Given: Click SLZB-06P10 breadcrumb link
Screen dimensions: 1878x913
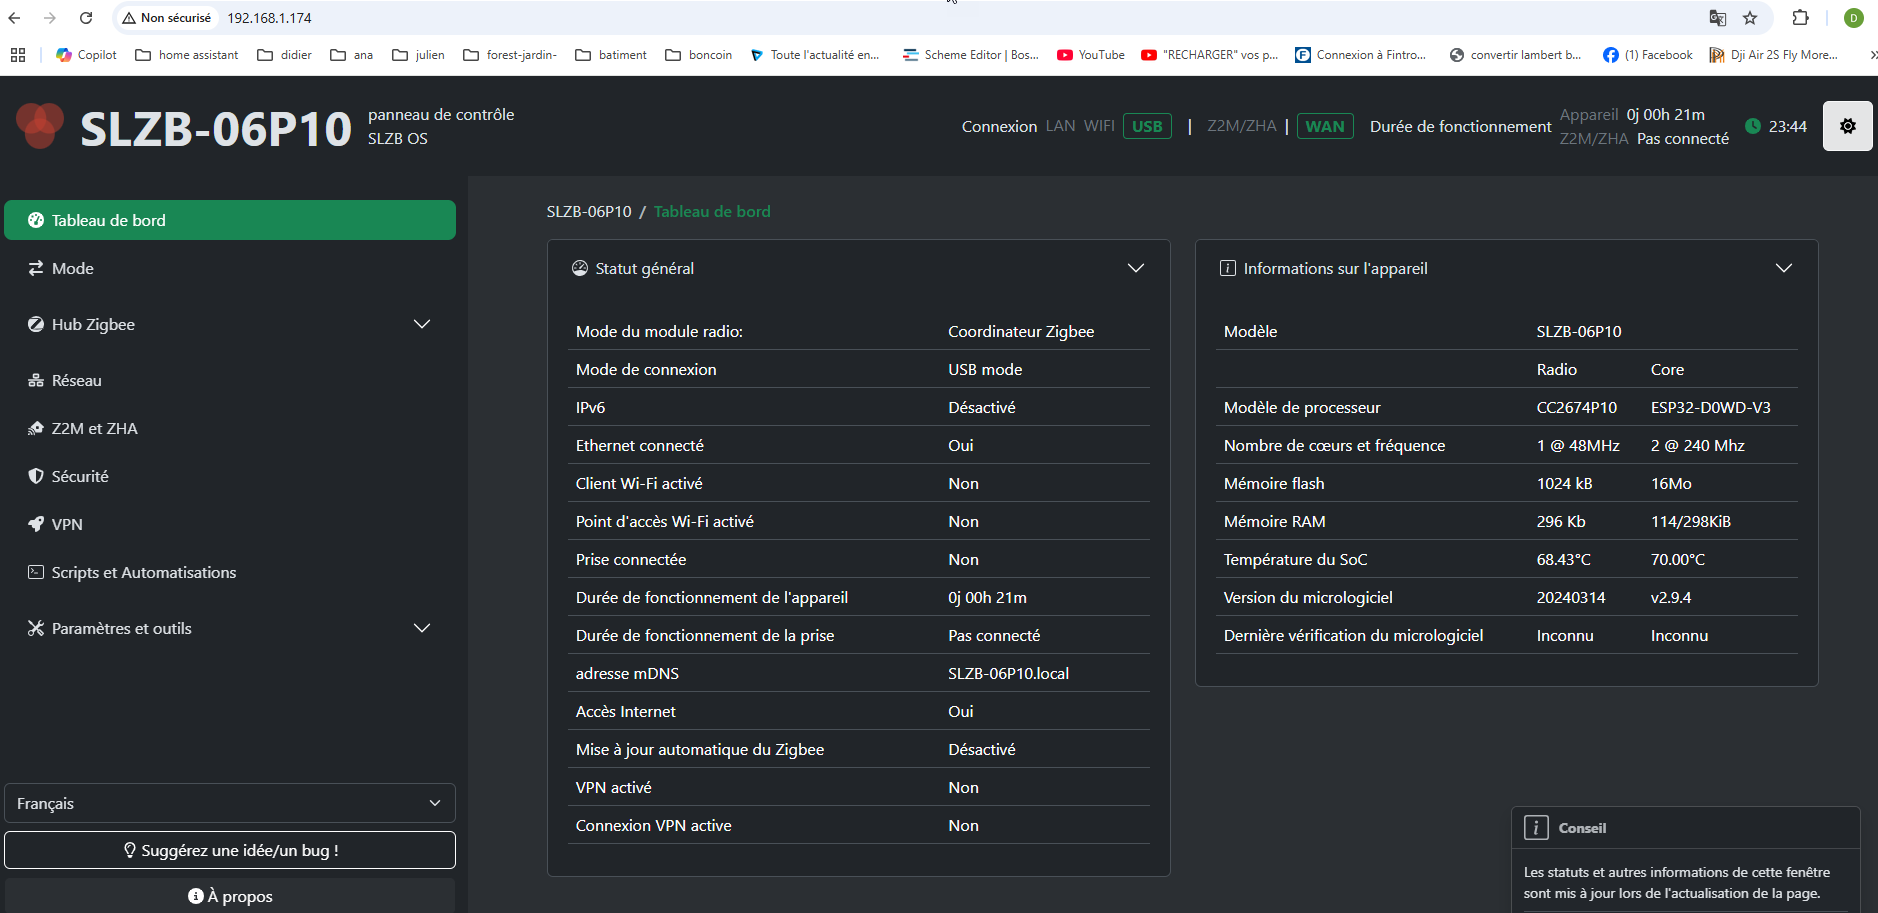Looking at the screenshot, I should (589, 211).
